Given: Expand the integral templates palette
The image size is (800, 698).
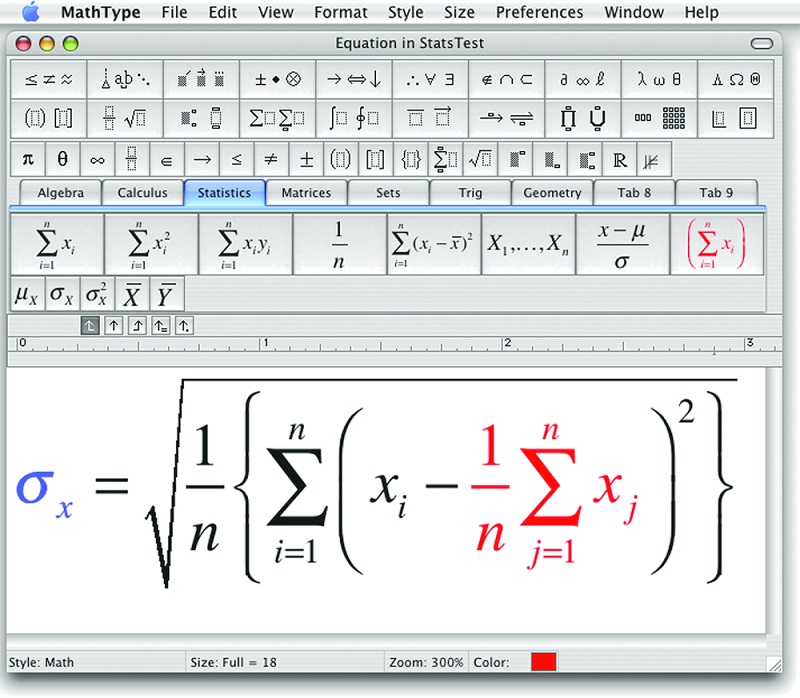Looking at the screenshot, I should [x=354, y=118].
